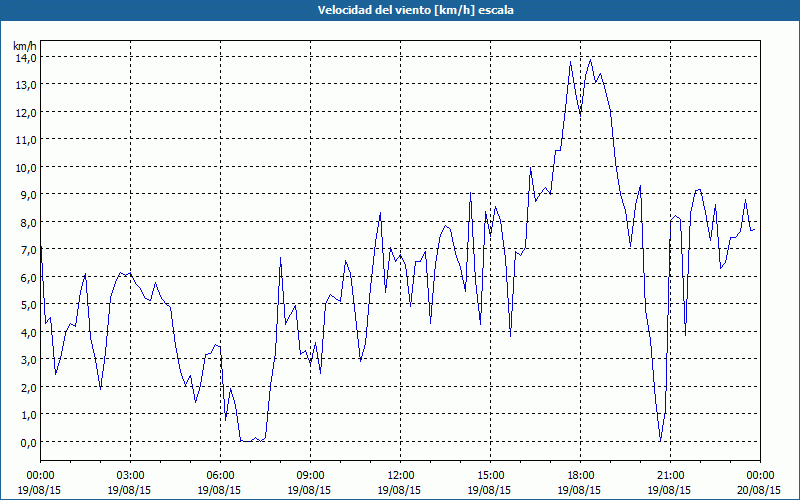Pick the '4,0' y-axis label
Image resolution: width=800 pixels, height=500 pixels.
pos(29,334)
